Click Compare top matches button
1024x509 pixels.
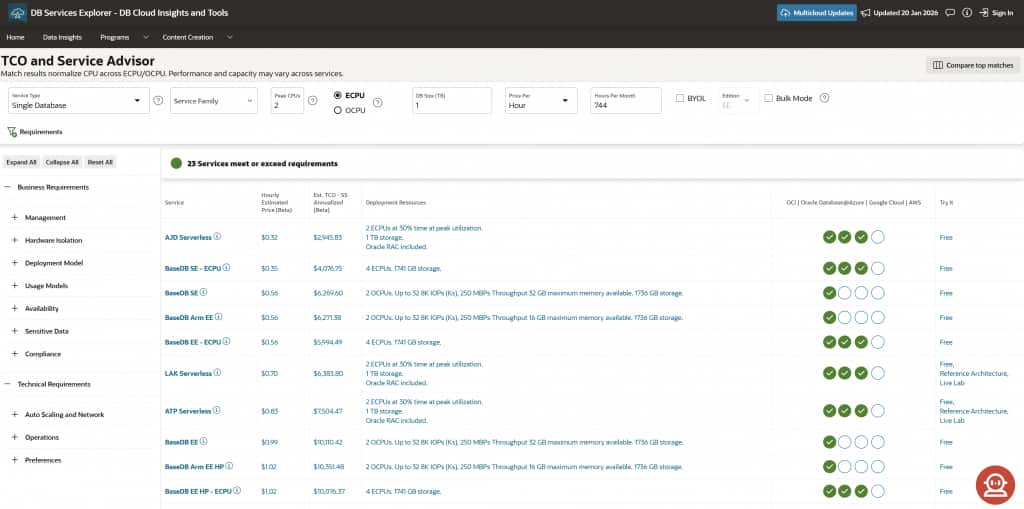pos(972,65)
